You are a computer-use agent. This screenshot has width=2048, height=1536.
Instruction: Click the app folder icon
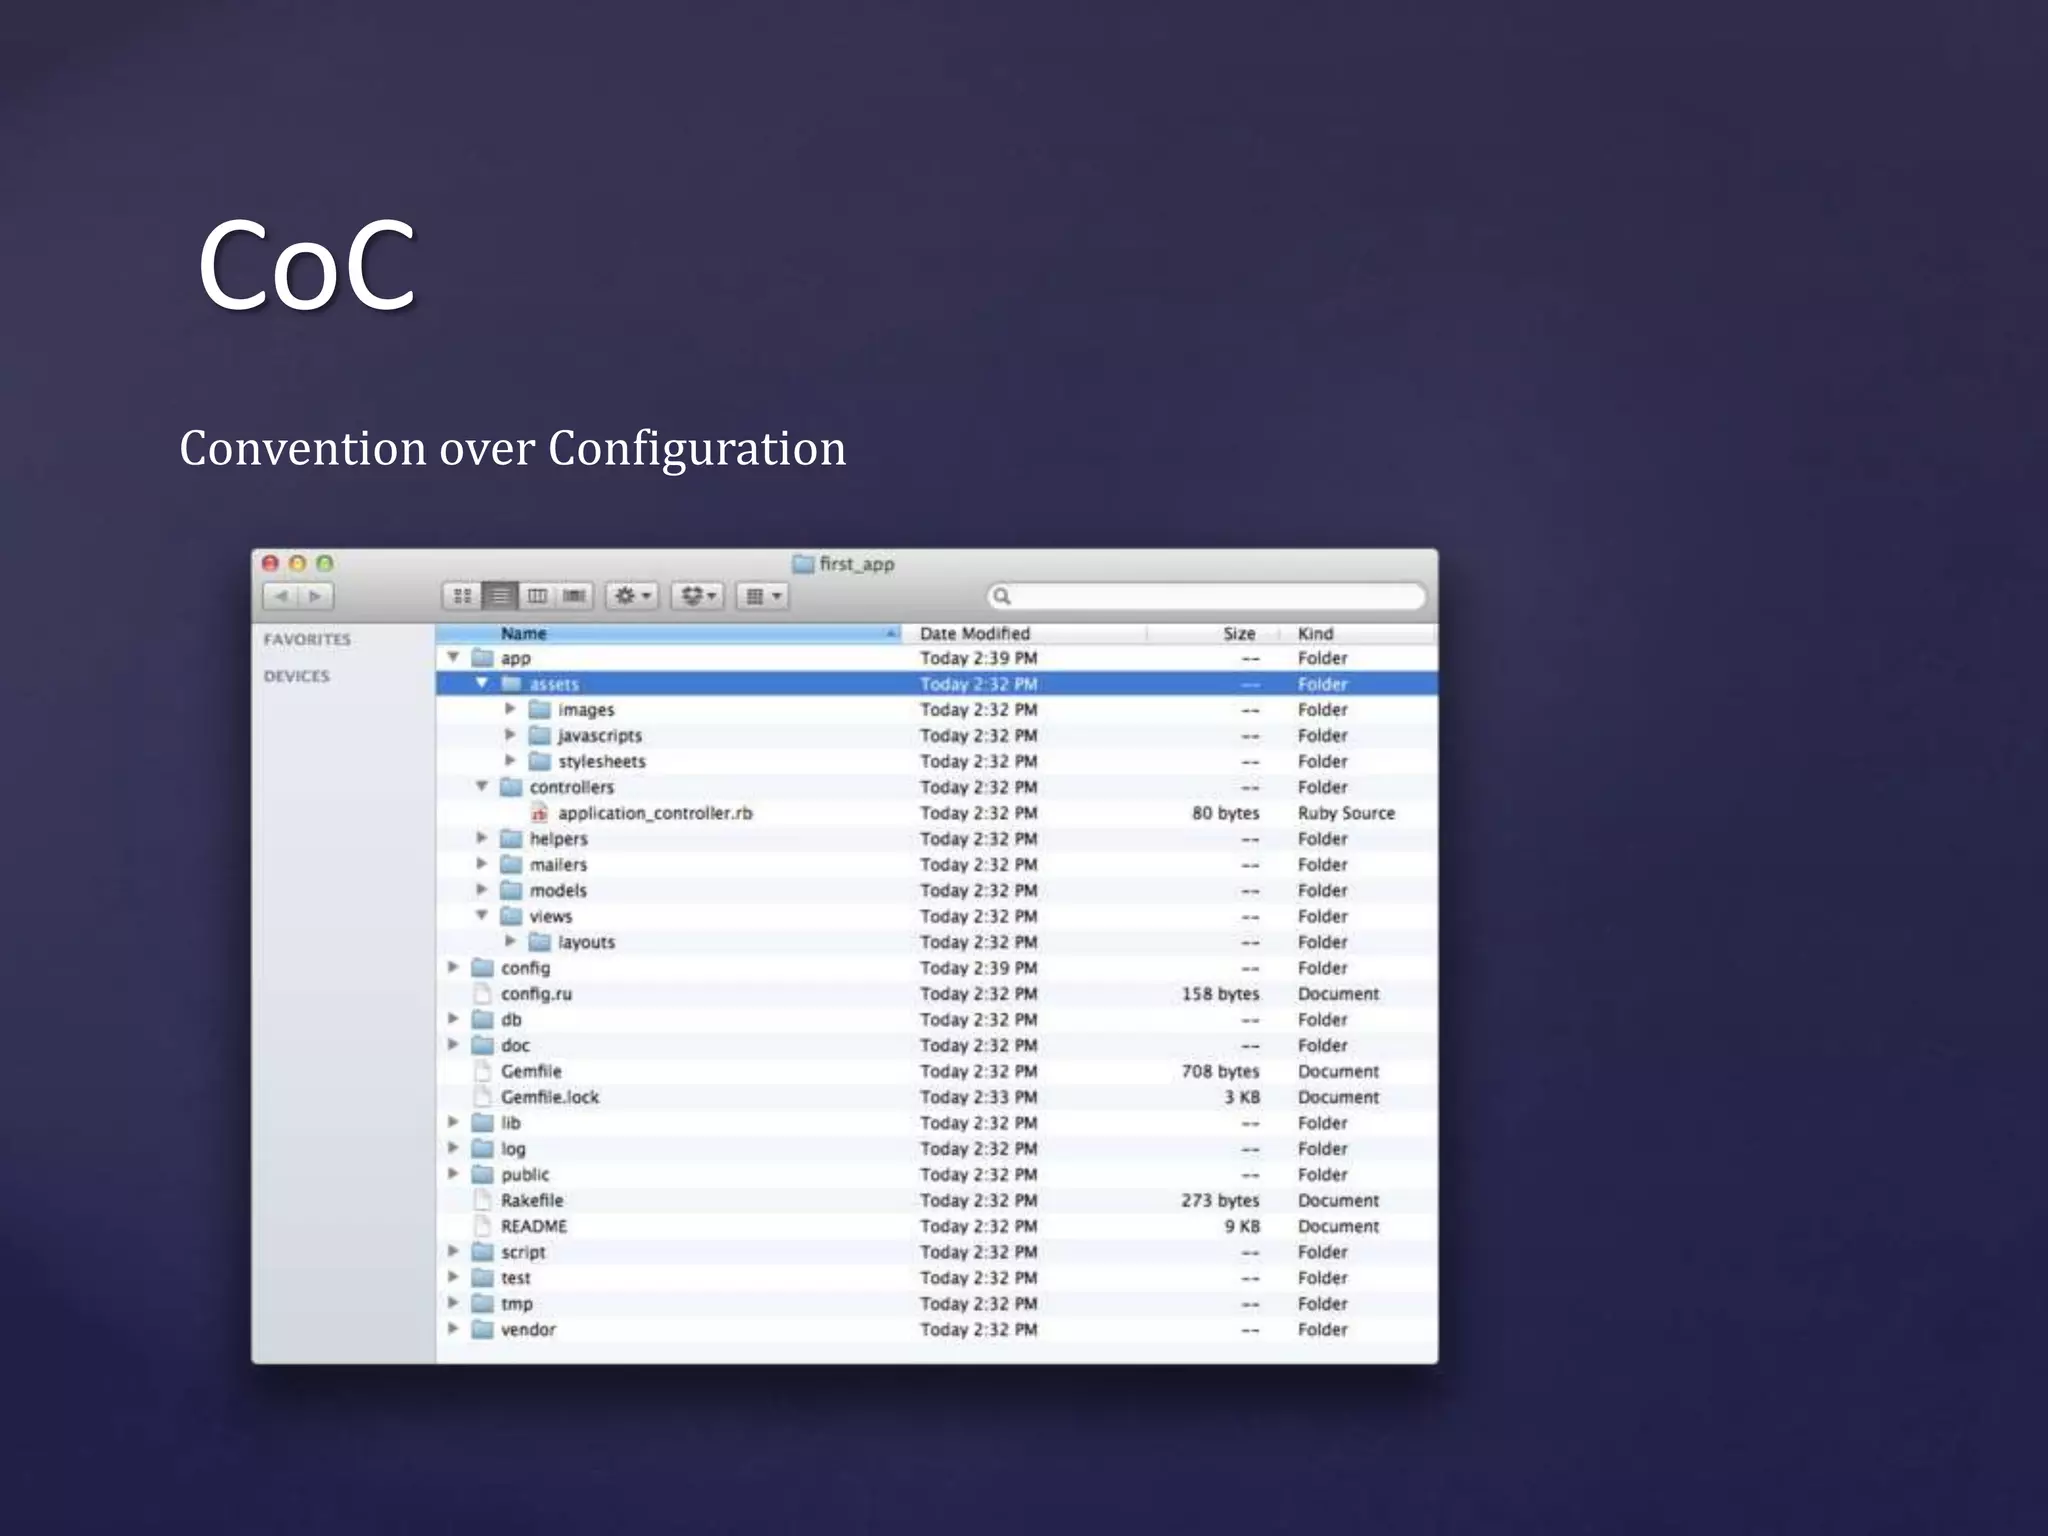point(483,658)
